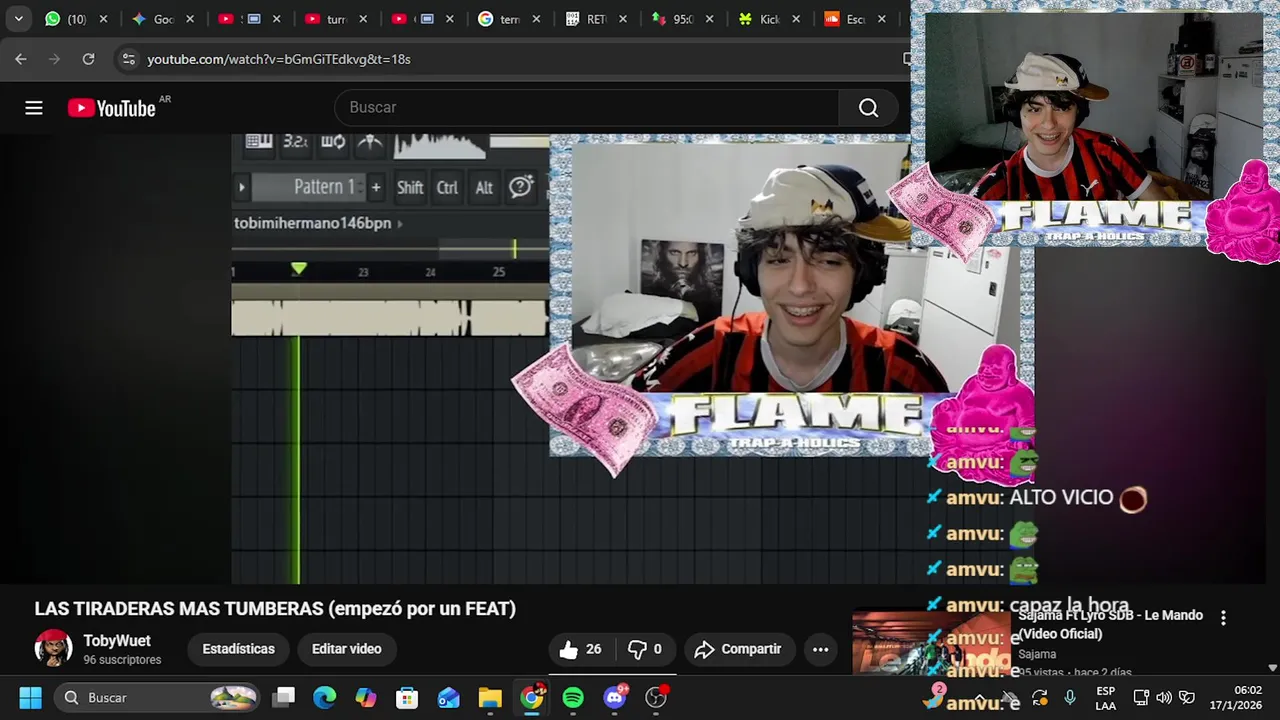1280x720 pixels.
Task: Open FL Studio help speech-bubble icon
Action: coord(520,187)
